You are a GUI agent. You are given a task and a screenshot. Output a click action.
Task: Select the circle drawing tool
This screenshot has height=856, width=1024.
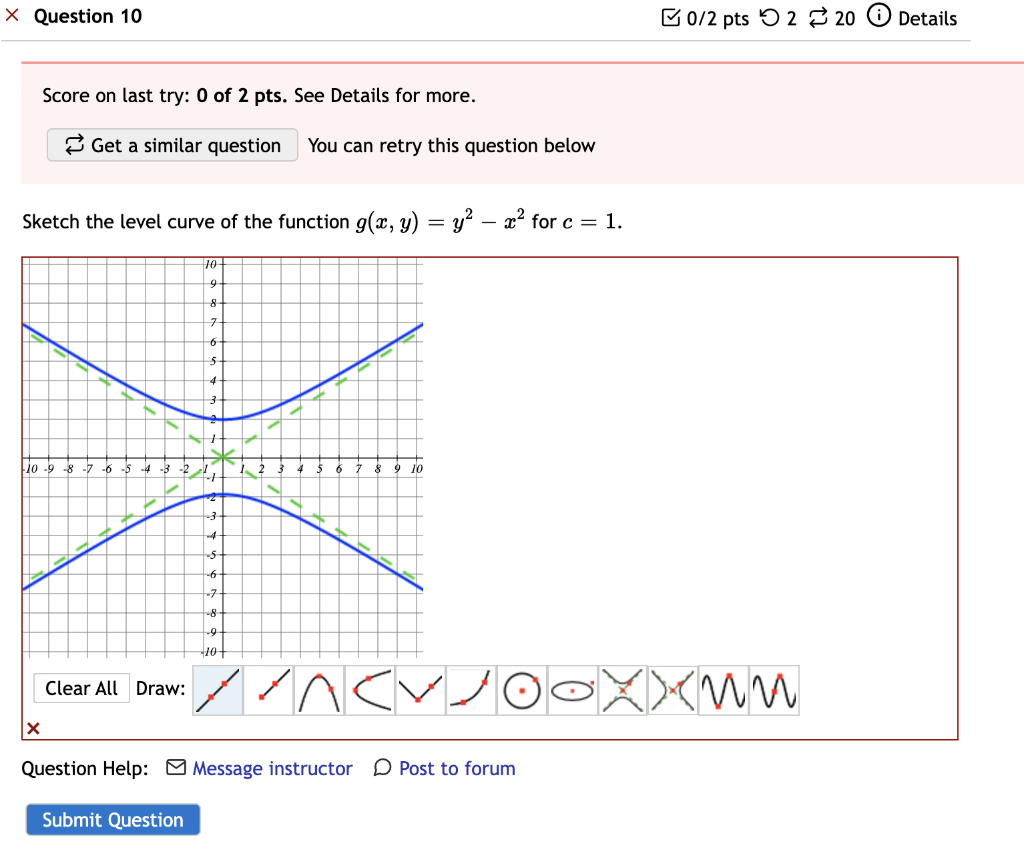(x=521, y=690)
